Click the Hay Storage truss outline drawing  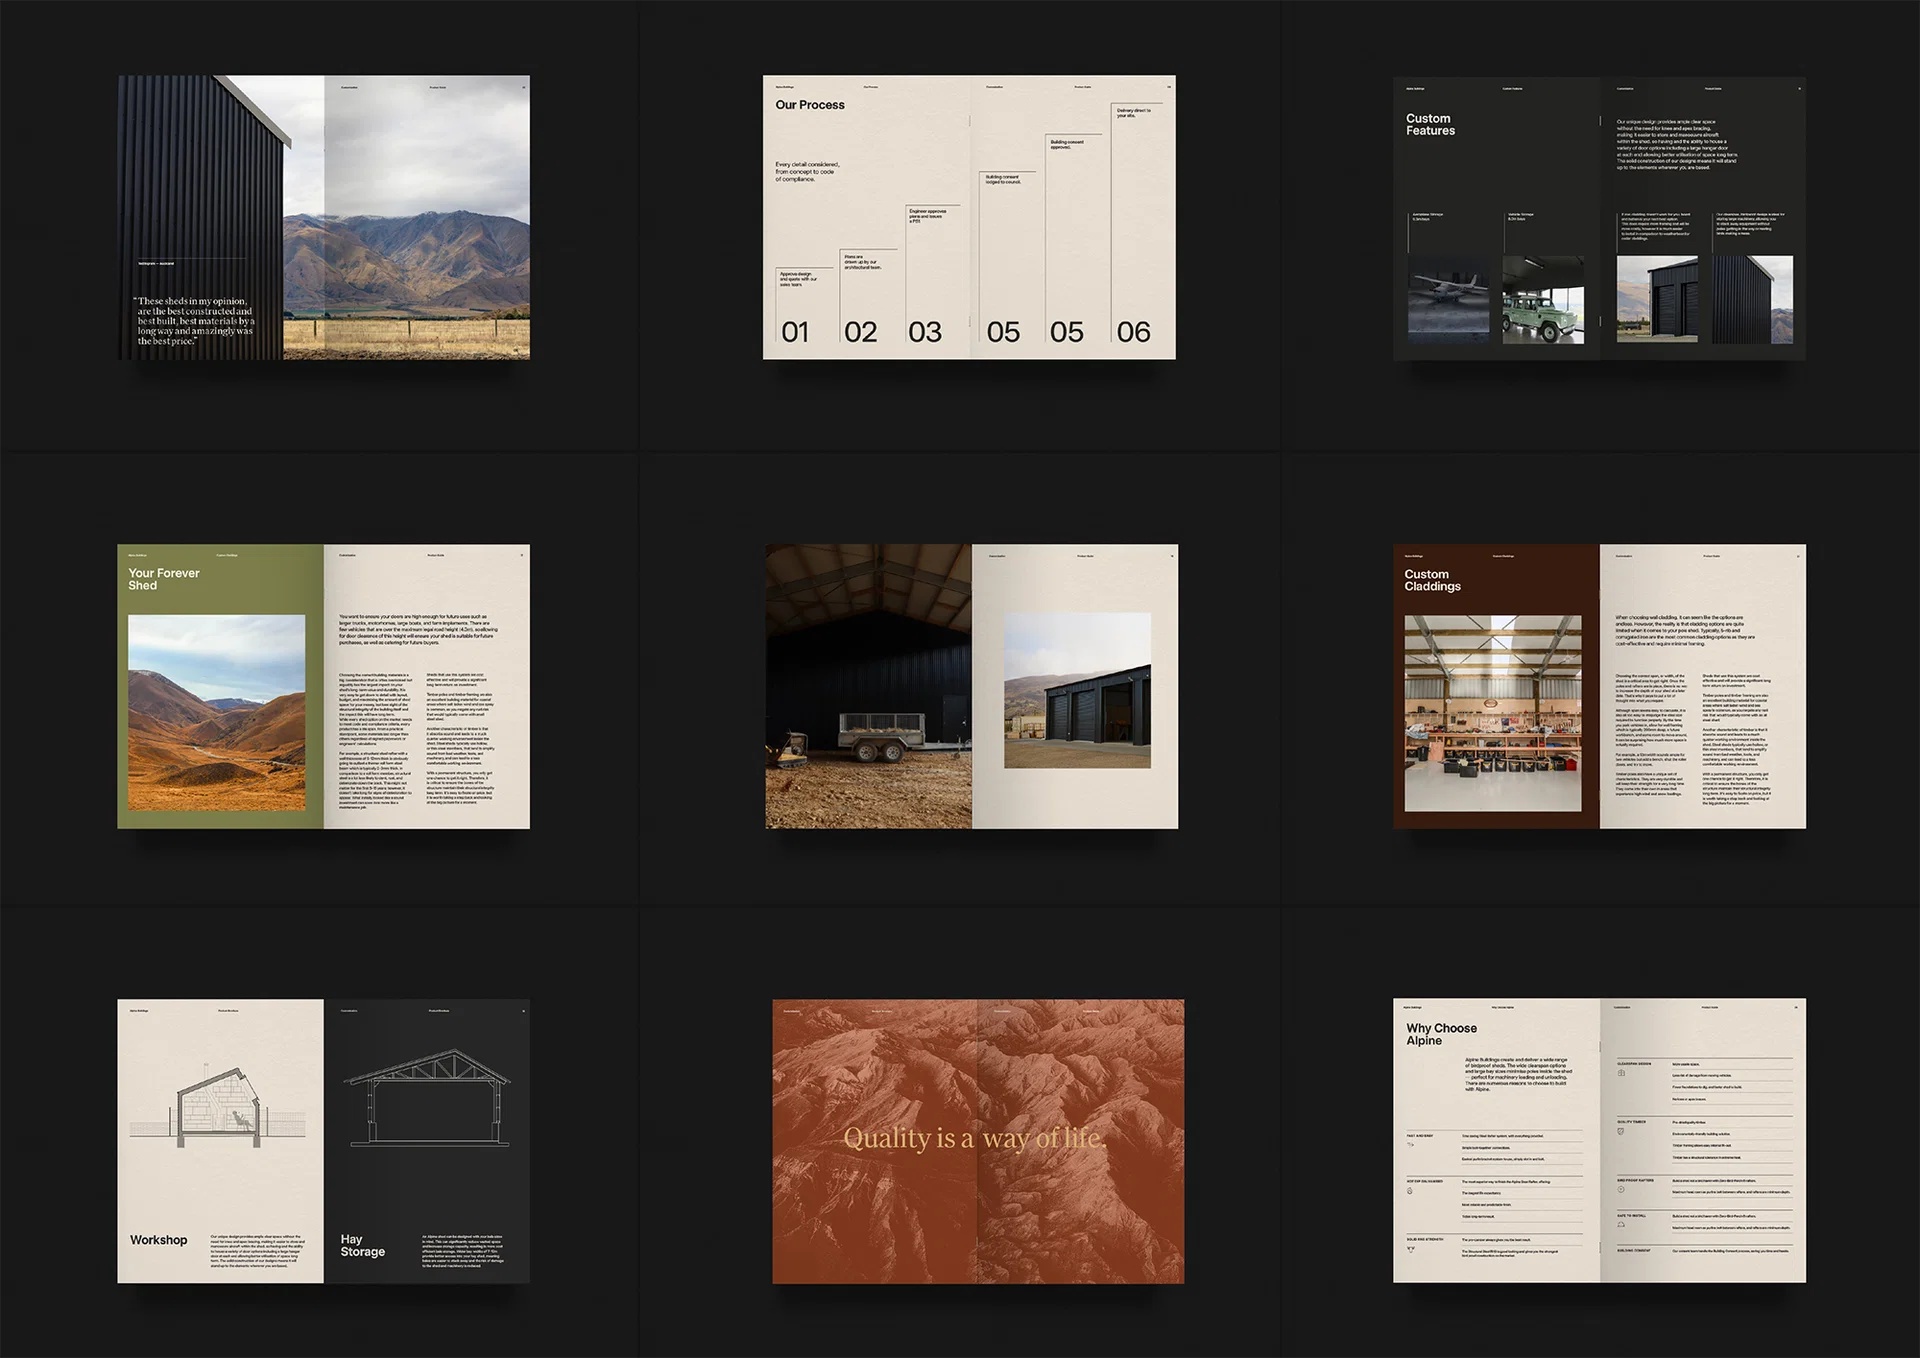pyautogui.click(x=426, y=1097)
